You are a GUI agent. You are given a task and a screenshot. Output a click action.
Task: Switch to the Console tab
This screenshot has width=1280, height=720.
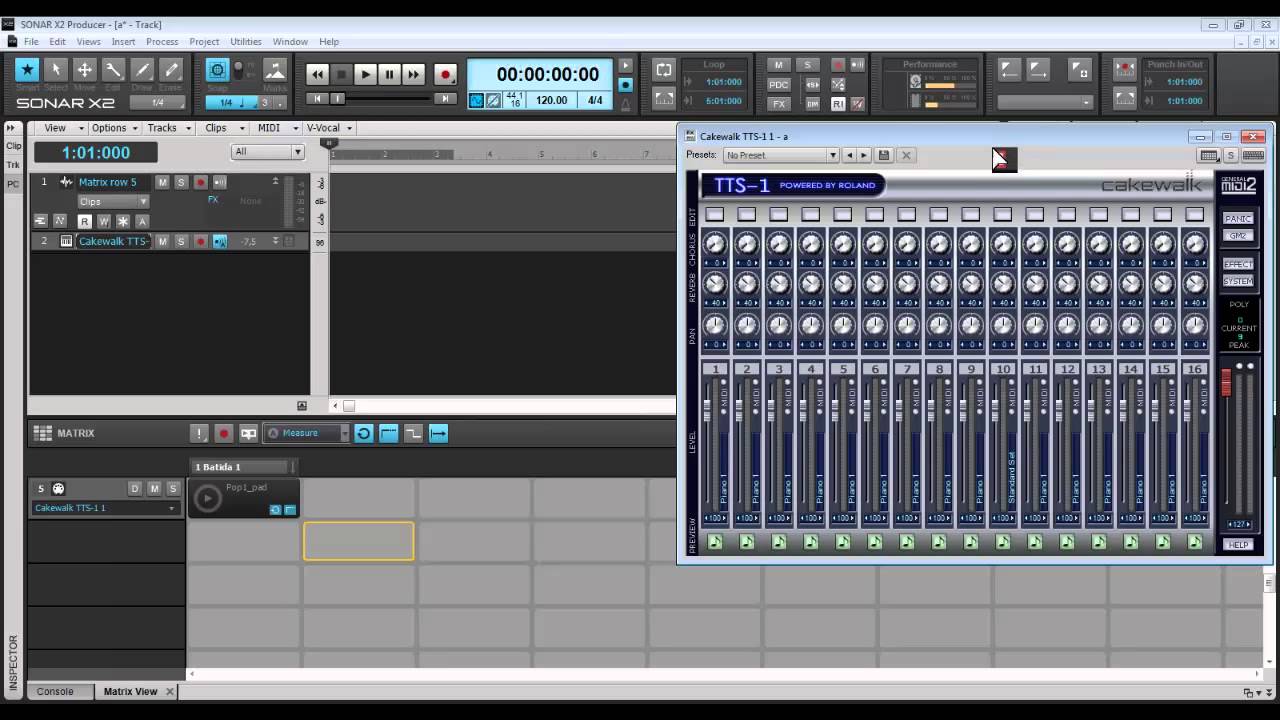point(55,691)
